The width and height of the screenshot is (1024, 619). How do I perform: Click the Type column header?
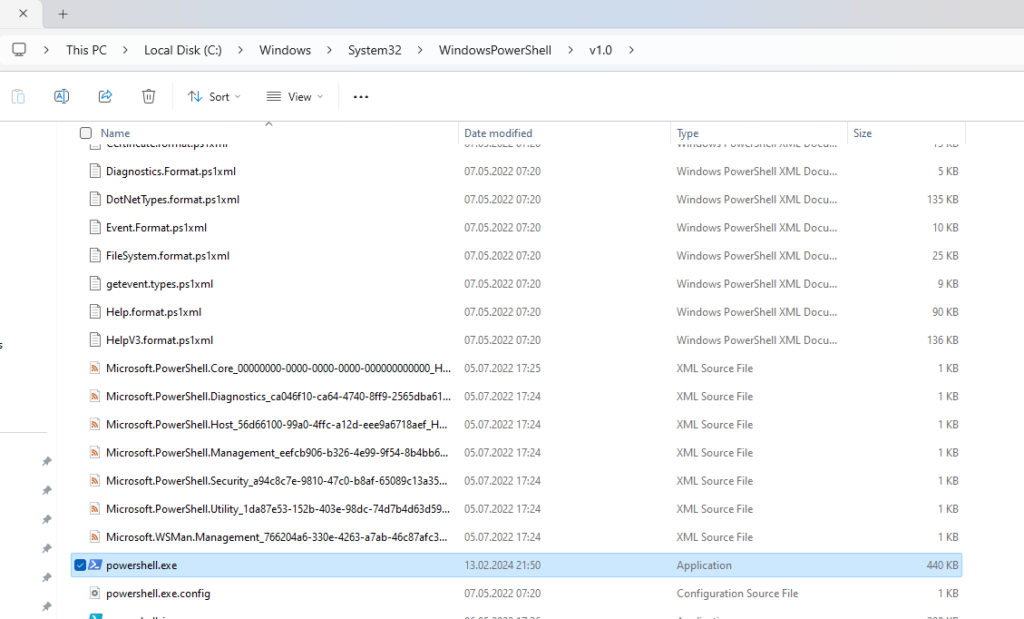pos(688,133)
